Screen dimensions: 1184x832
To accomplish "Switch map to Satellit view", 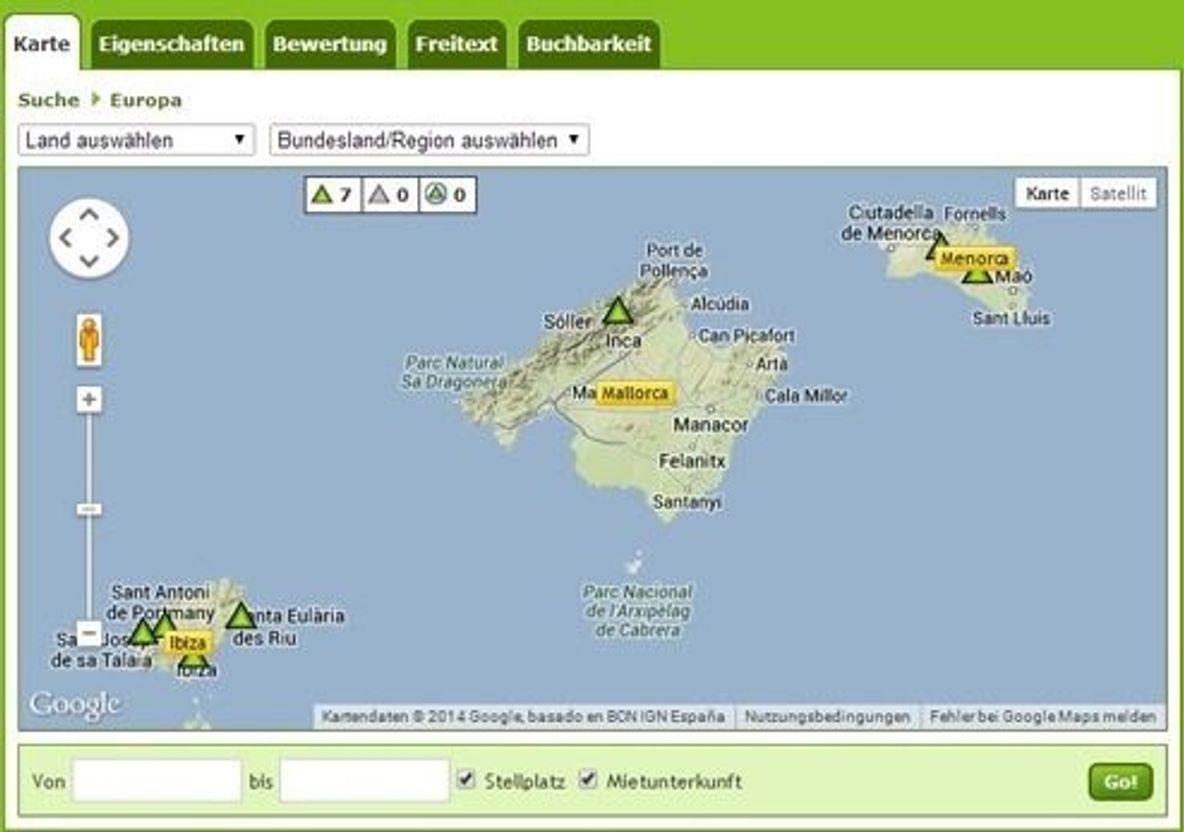I will coord(1117,194).
